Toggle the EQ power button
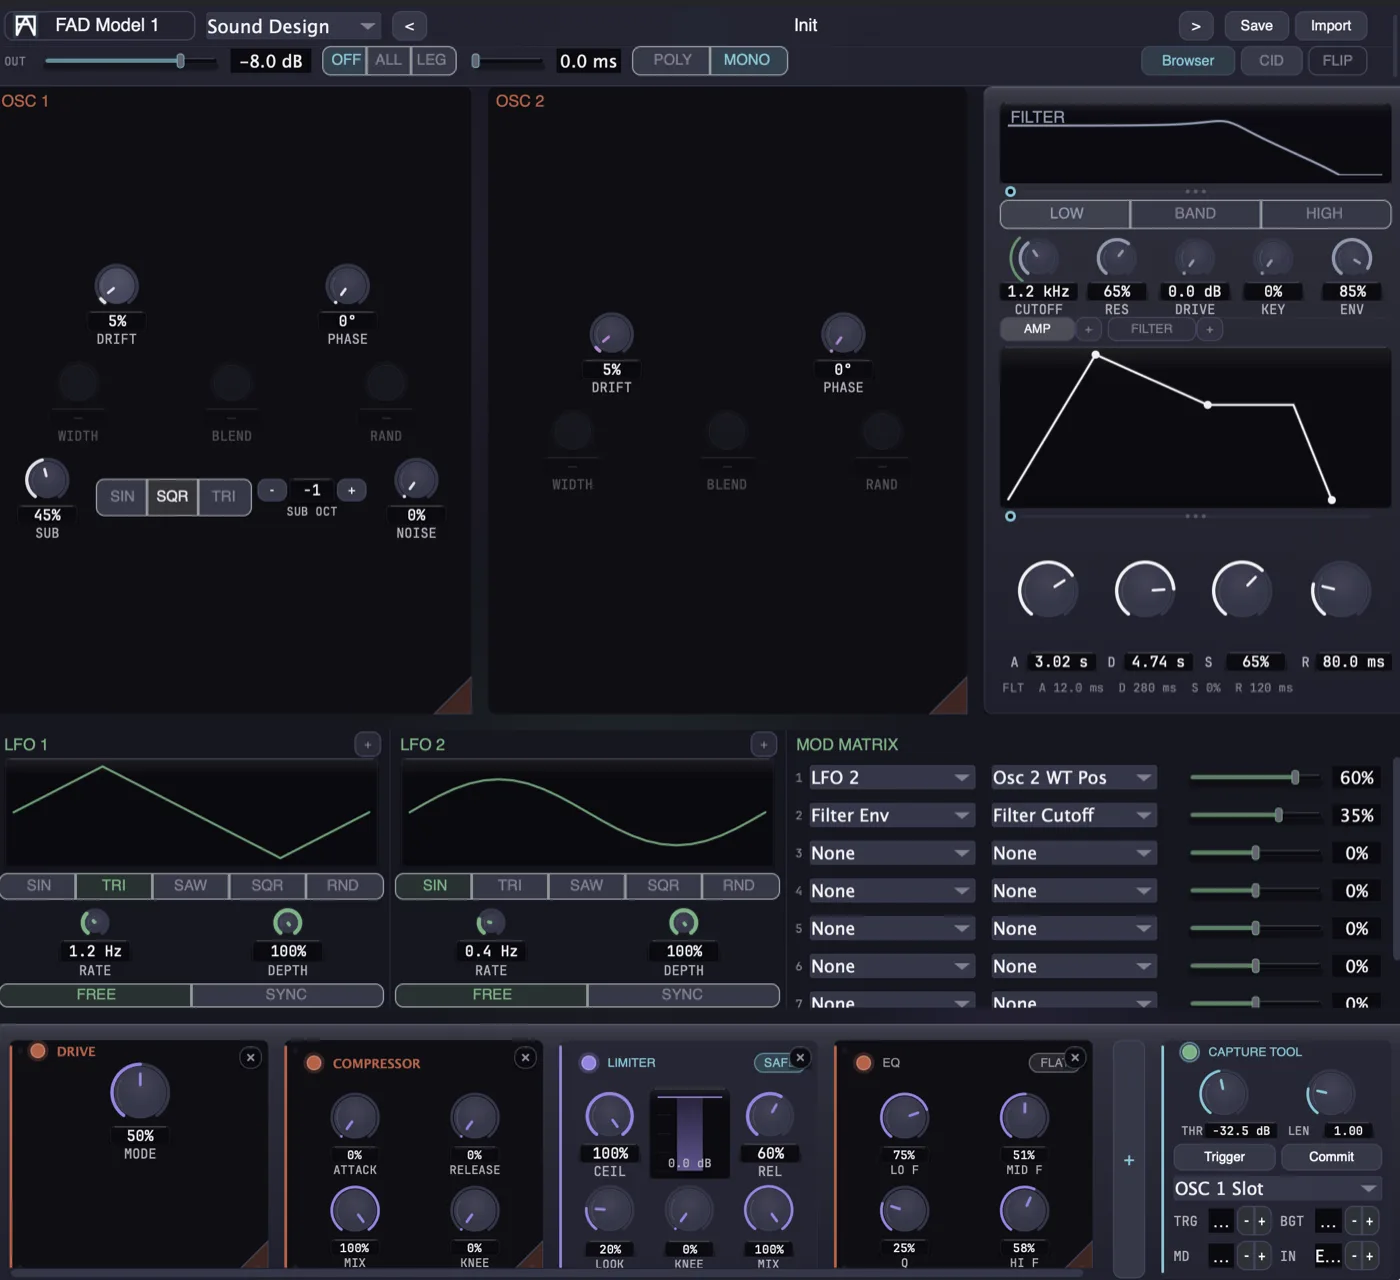 (x=864, y=1063)
